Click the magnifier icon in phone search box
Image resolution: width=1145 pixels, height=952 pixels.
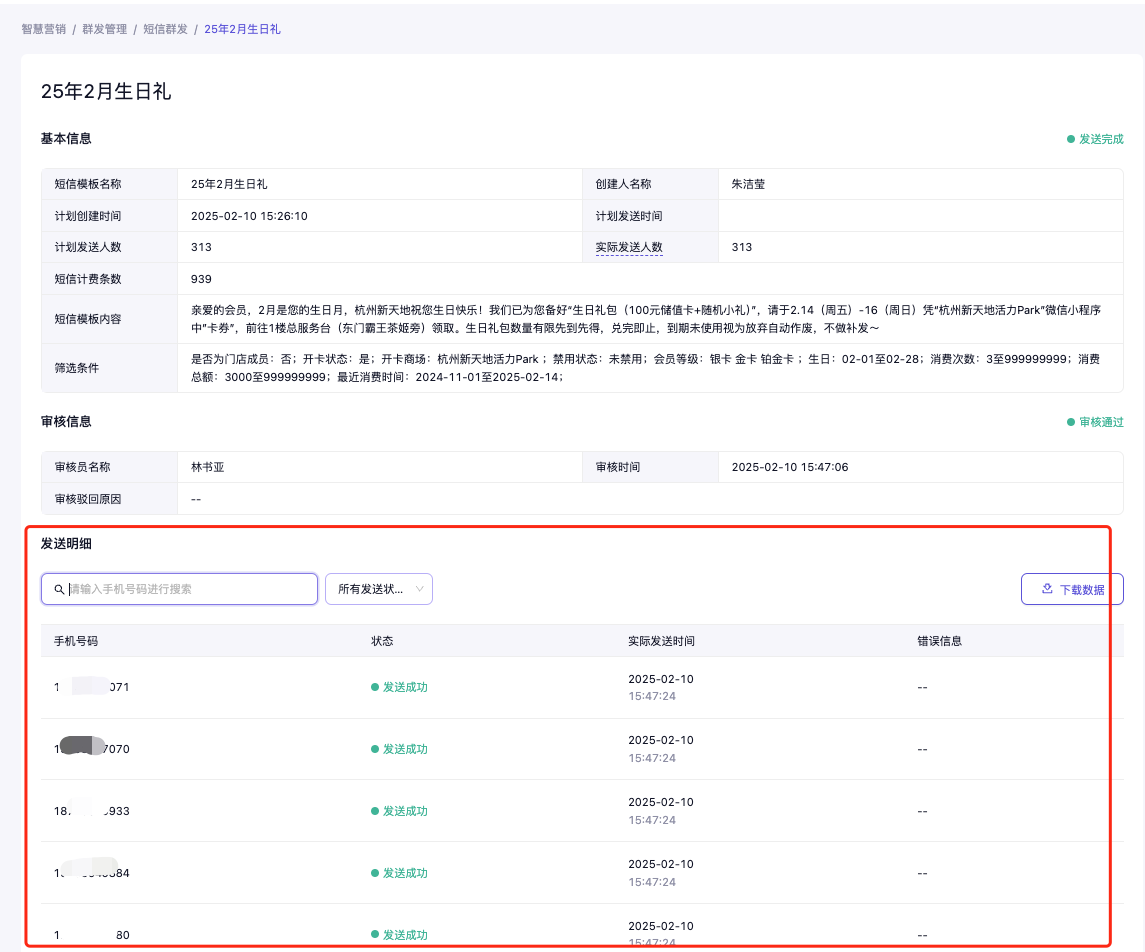pyautogui.click(x=60, y=590)
